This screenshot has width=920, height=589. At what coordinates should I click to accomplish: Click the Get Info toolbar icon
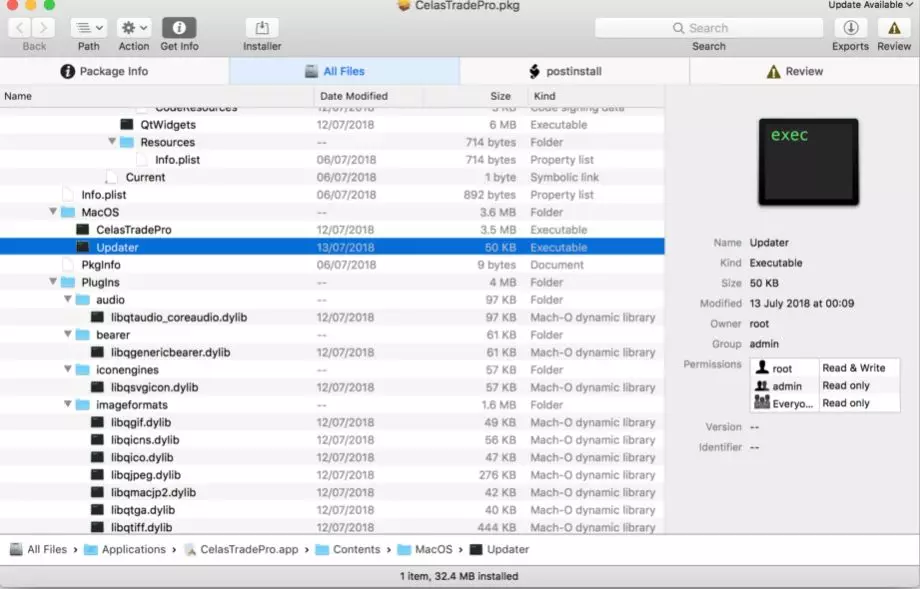click(x=179, y=28)
